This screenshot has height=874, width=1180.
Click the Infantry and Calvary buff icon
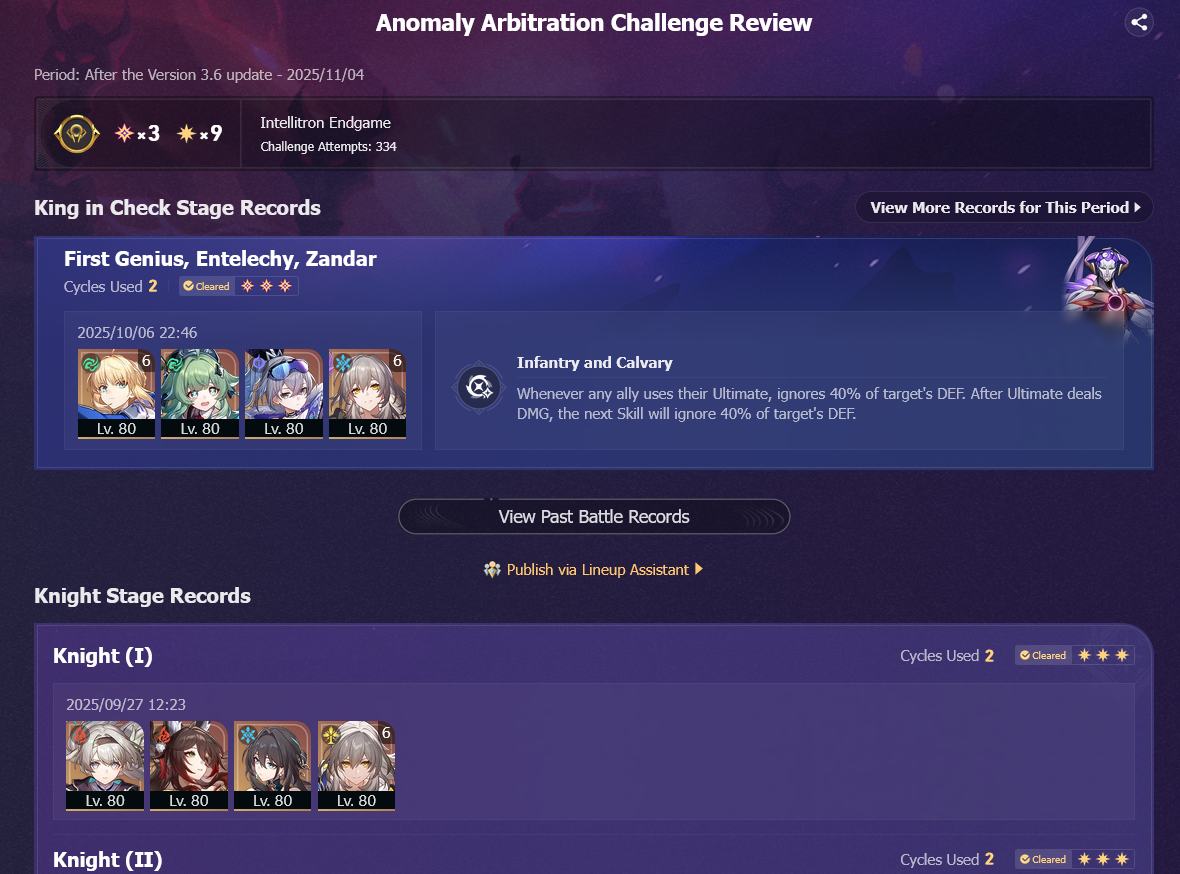479,387
